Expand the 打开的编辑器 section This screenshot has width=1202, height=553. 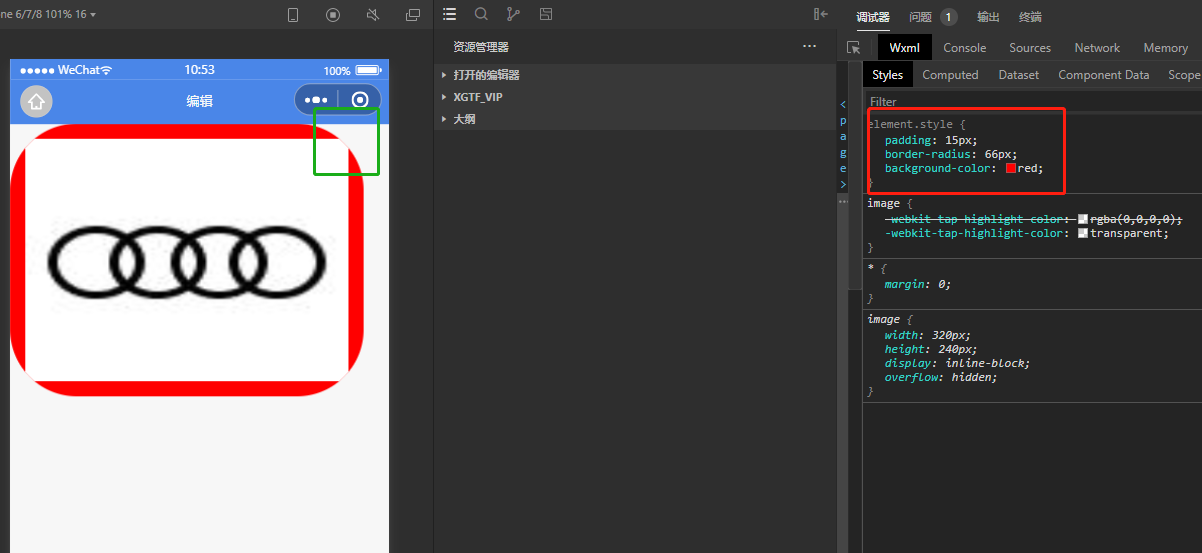coord(634,75)
